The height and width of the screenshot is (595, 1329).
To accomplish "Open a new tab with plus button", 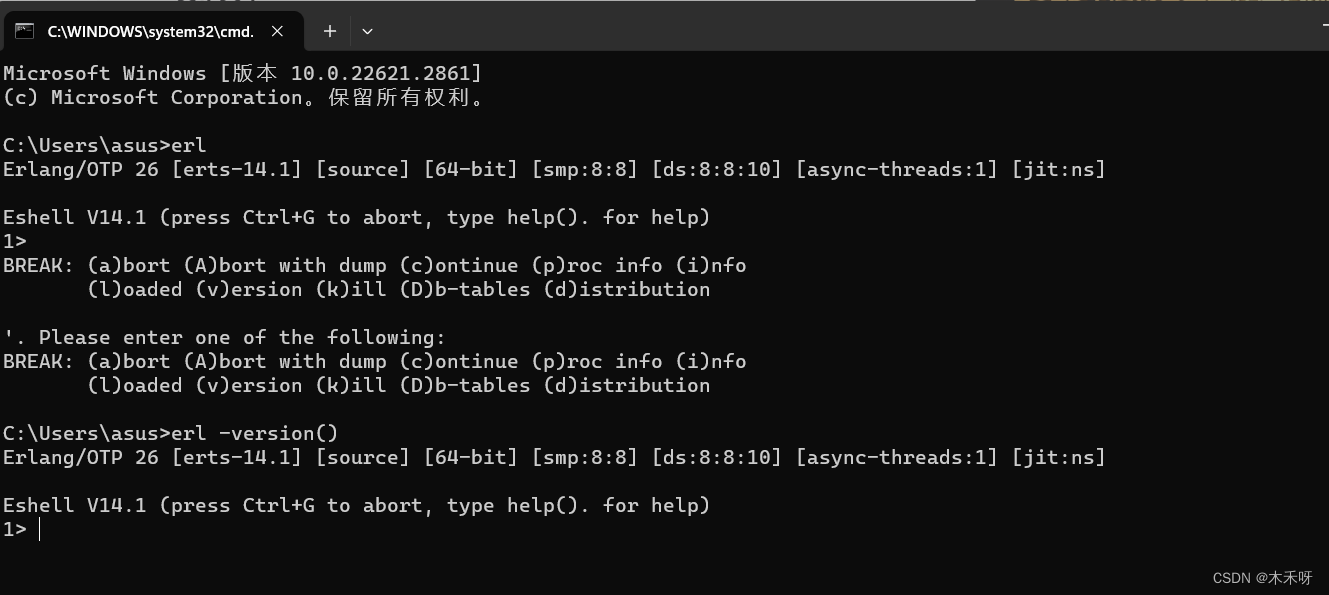I will pyautogui.click(x=329, y=31).
